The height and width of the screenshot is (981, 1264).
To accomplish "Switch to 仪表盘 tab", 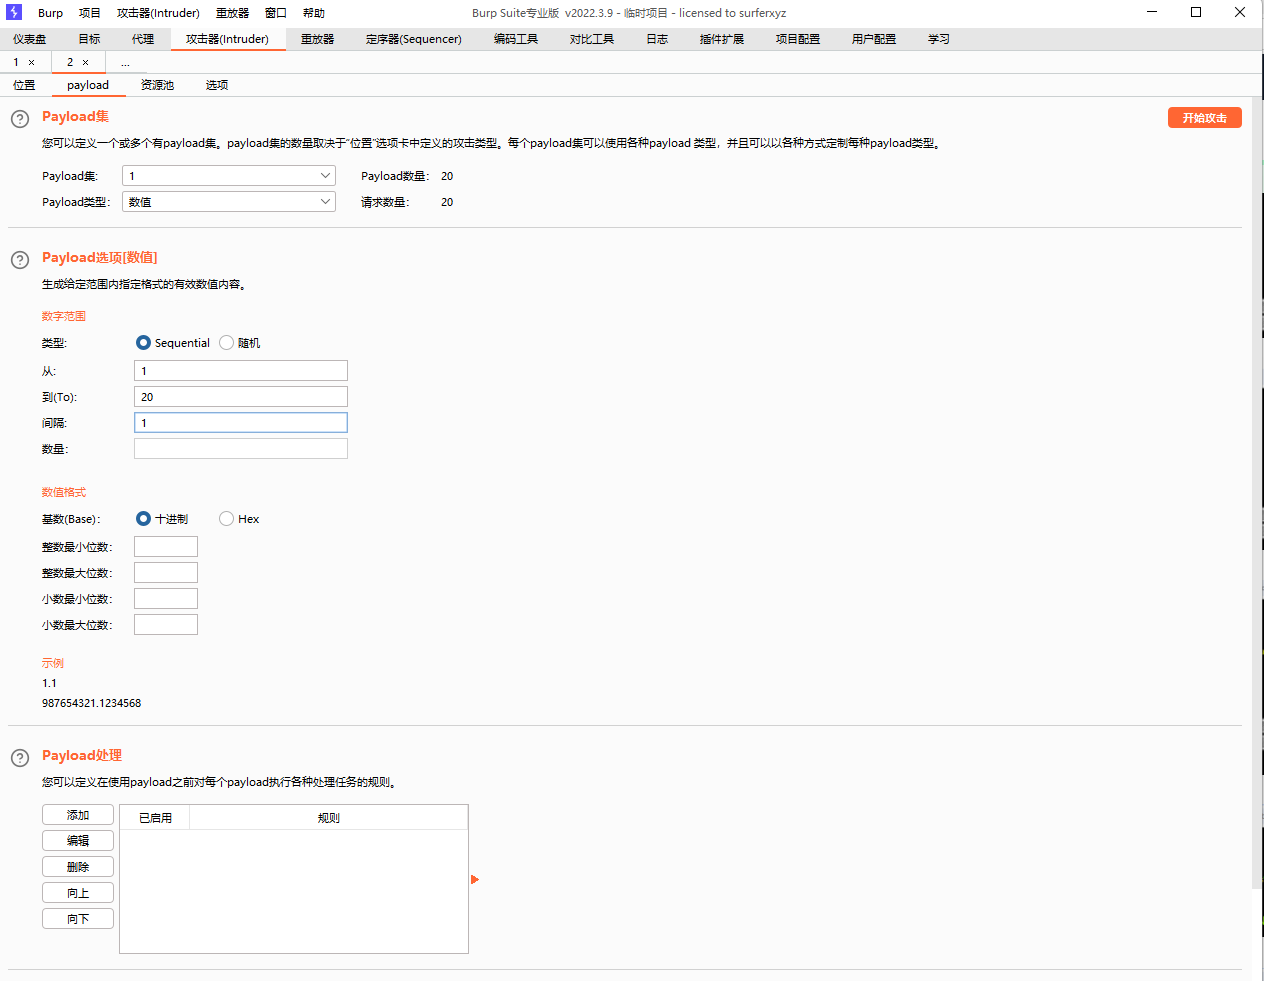I will [30, 39].
